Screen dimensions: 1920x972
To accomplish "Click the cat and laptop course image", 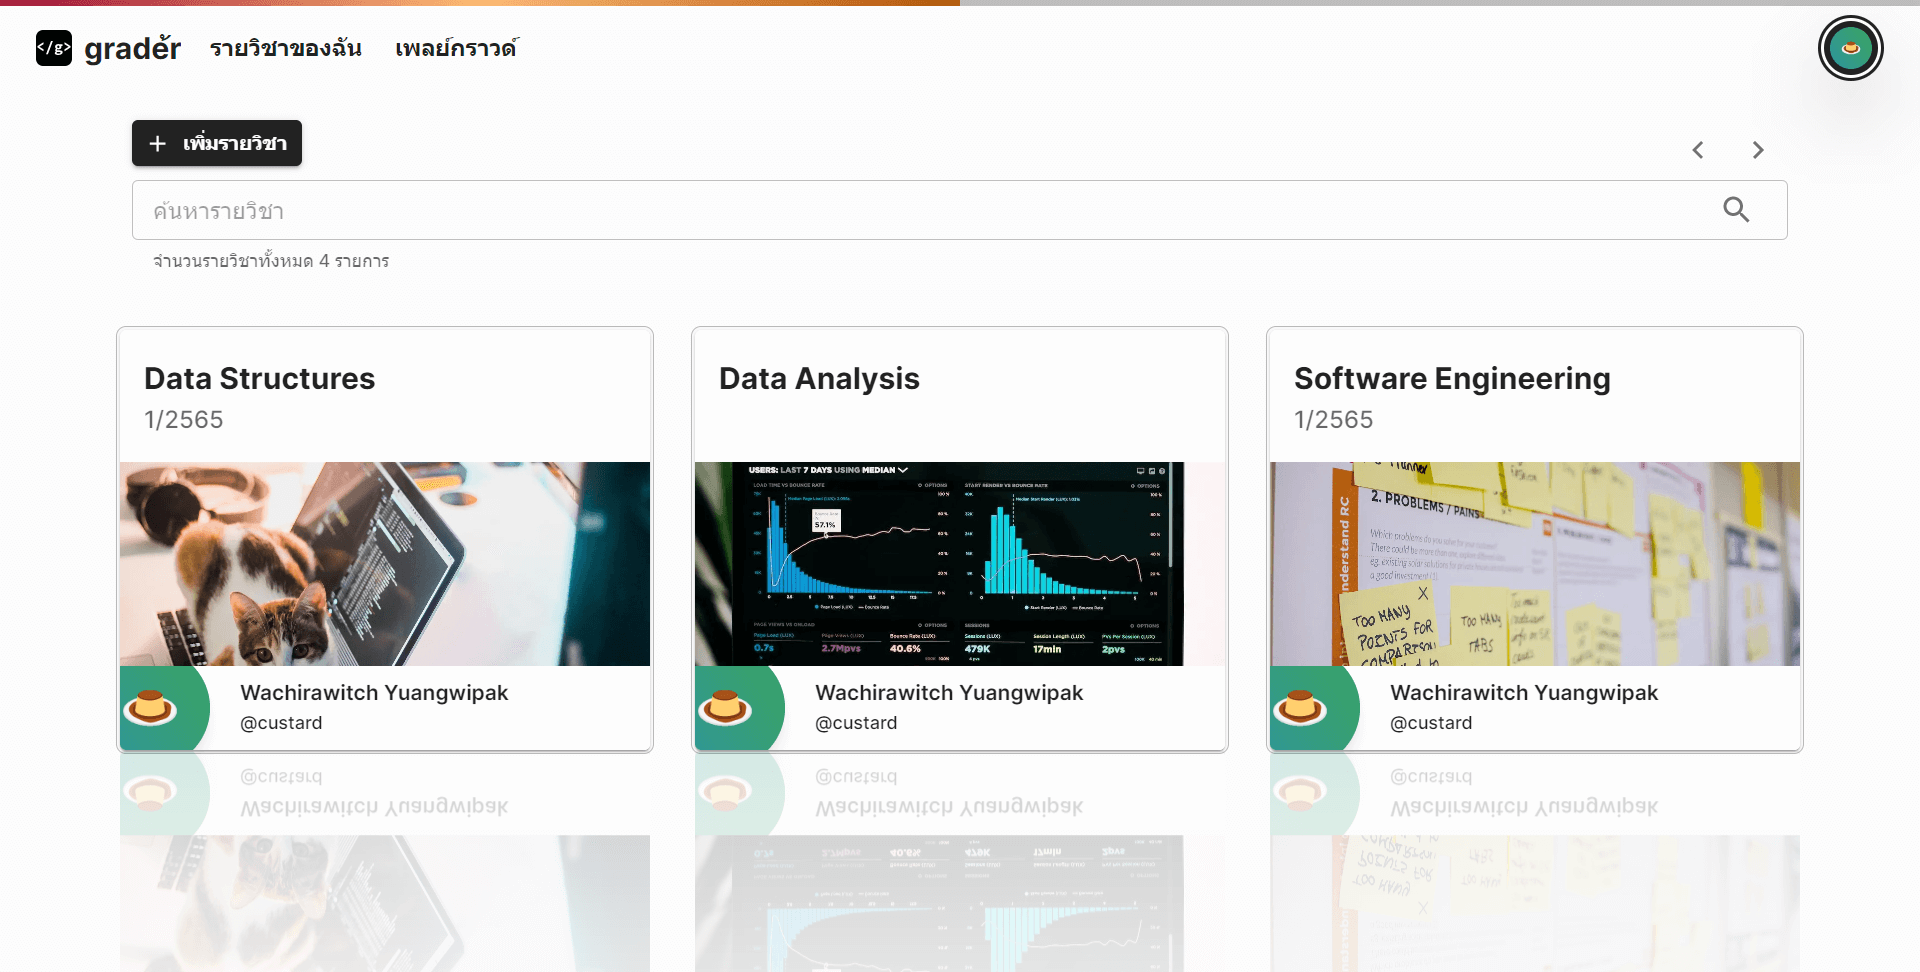I will pos(385,564).
